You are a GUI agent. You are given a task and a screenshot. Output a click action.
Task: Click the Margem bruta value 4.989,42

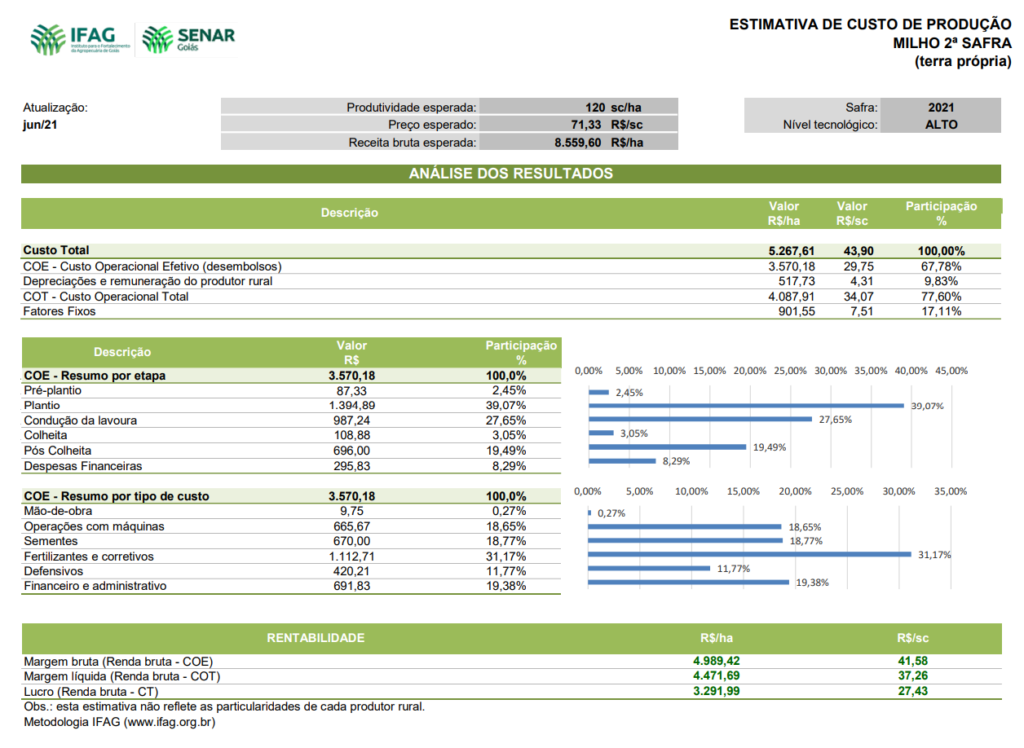pyautogui.click(x=716, y=661)
